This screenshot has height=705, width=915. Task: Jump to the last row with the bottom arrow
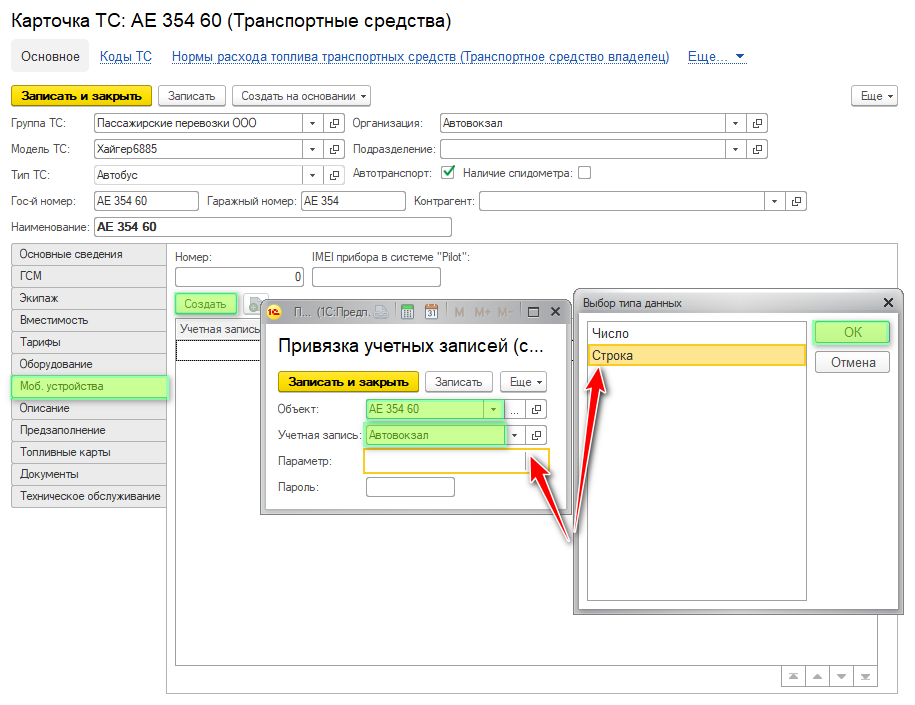(866, 677)
